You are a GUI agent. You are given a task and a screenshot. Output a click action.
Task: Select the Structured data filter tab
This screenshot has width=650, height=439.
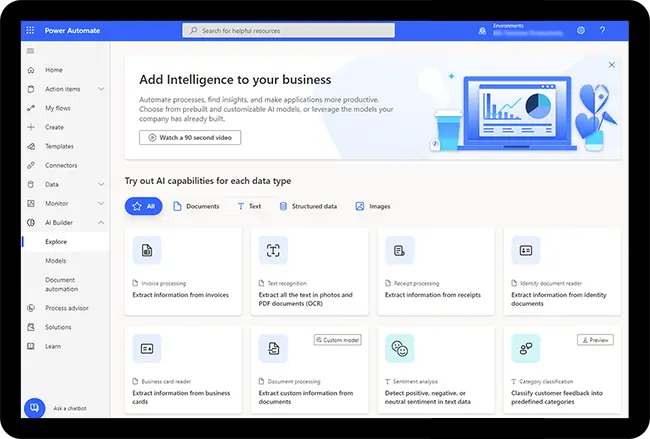pyautogui.click(x=308, y=206)
